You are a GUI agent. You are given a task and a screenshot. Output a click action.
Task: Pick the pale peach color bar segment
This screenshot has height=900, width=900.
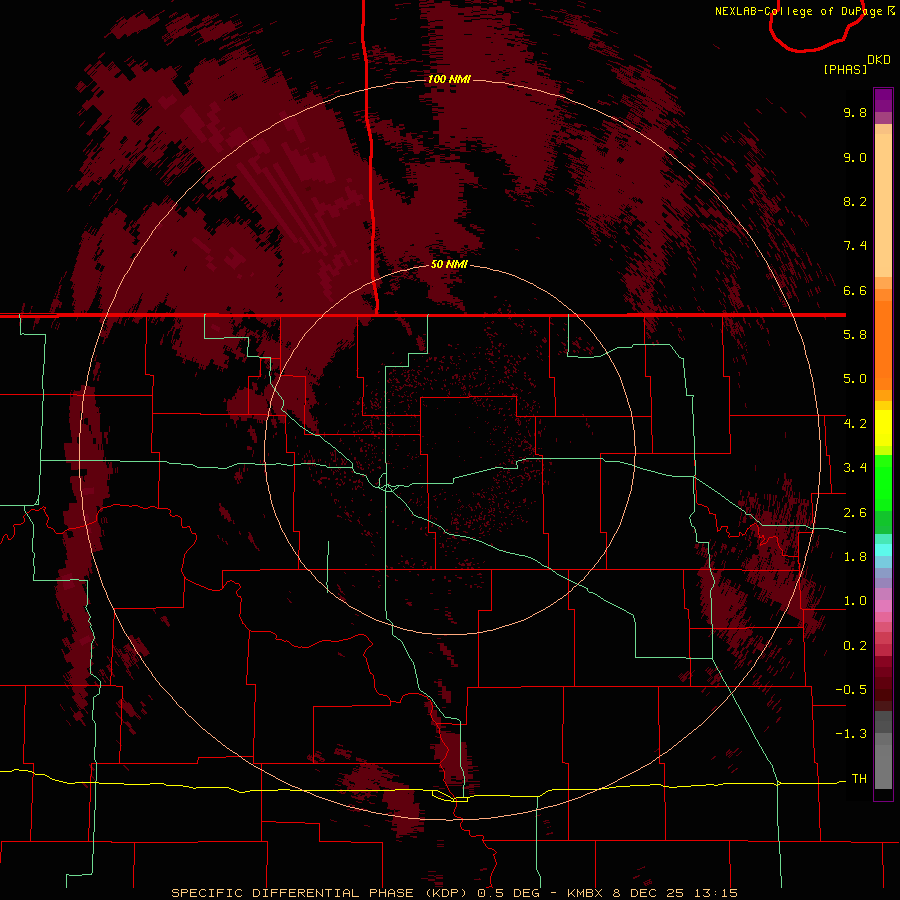[x=883, y=205]
